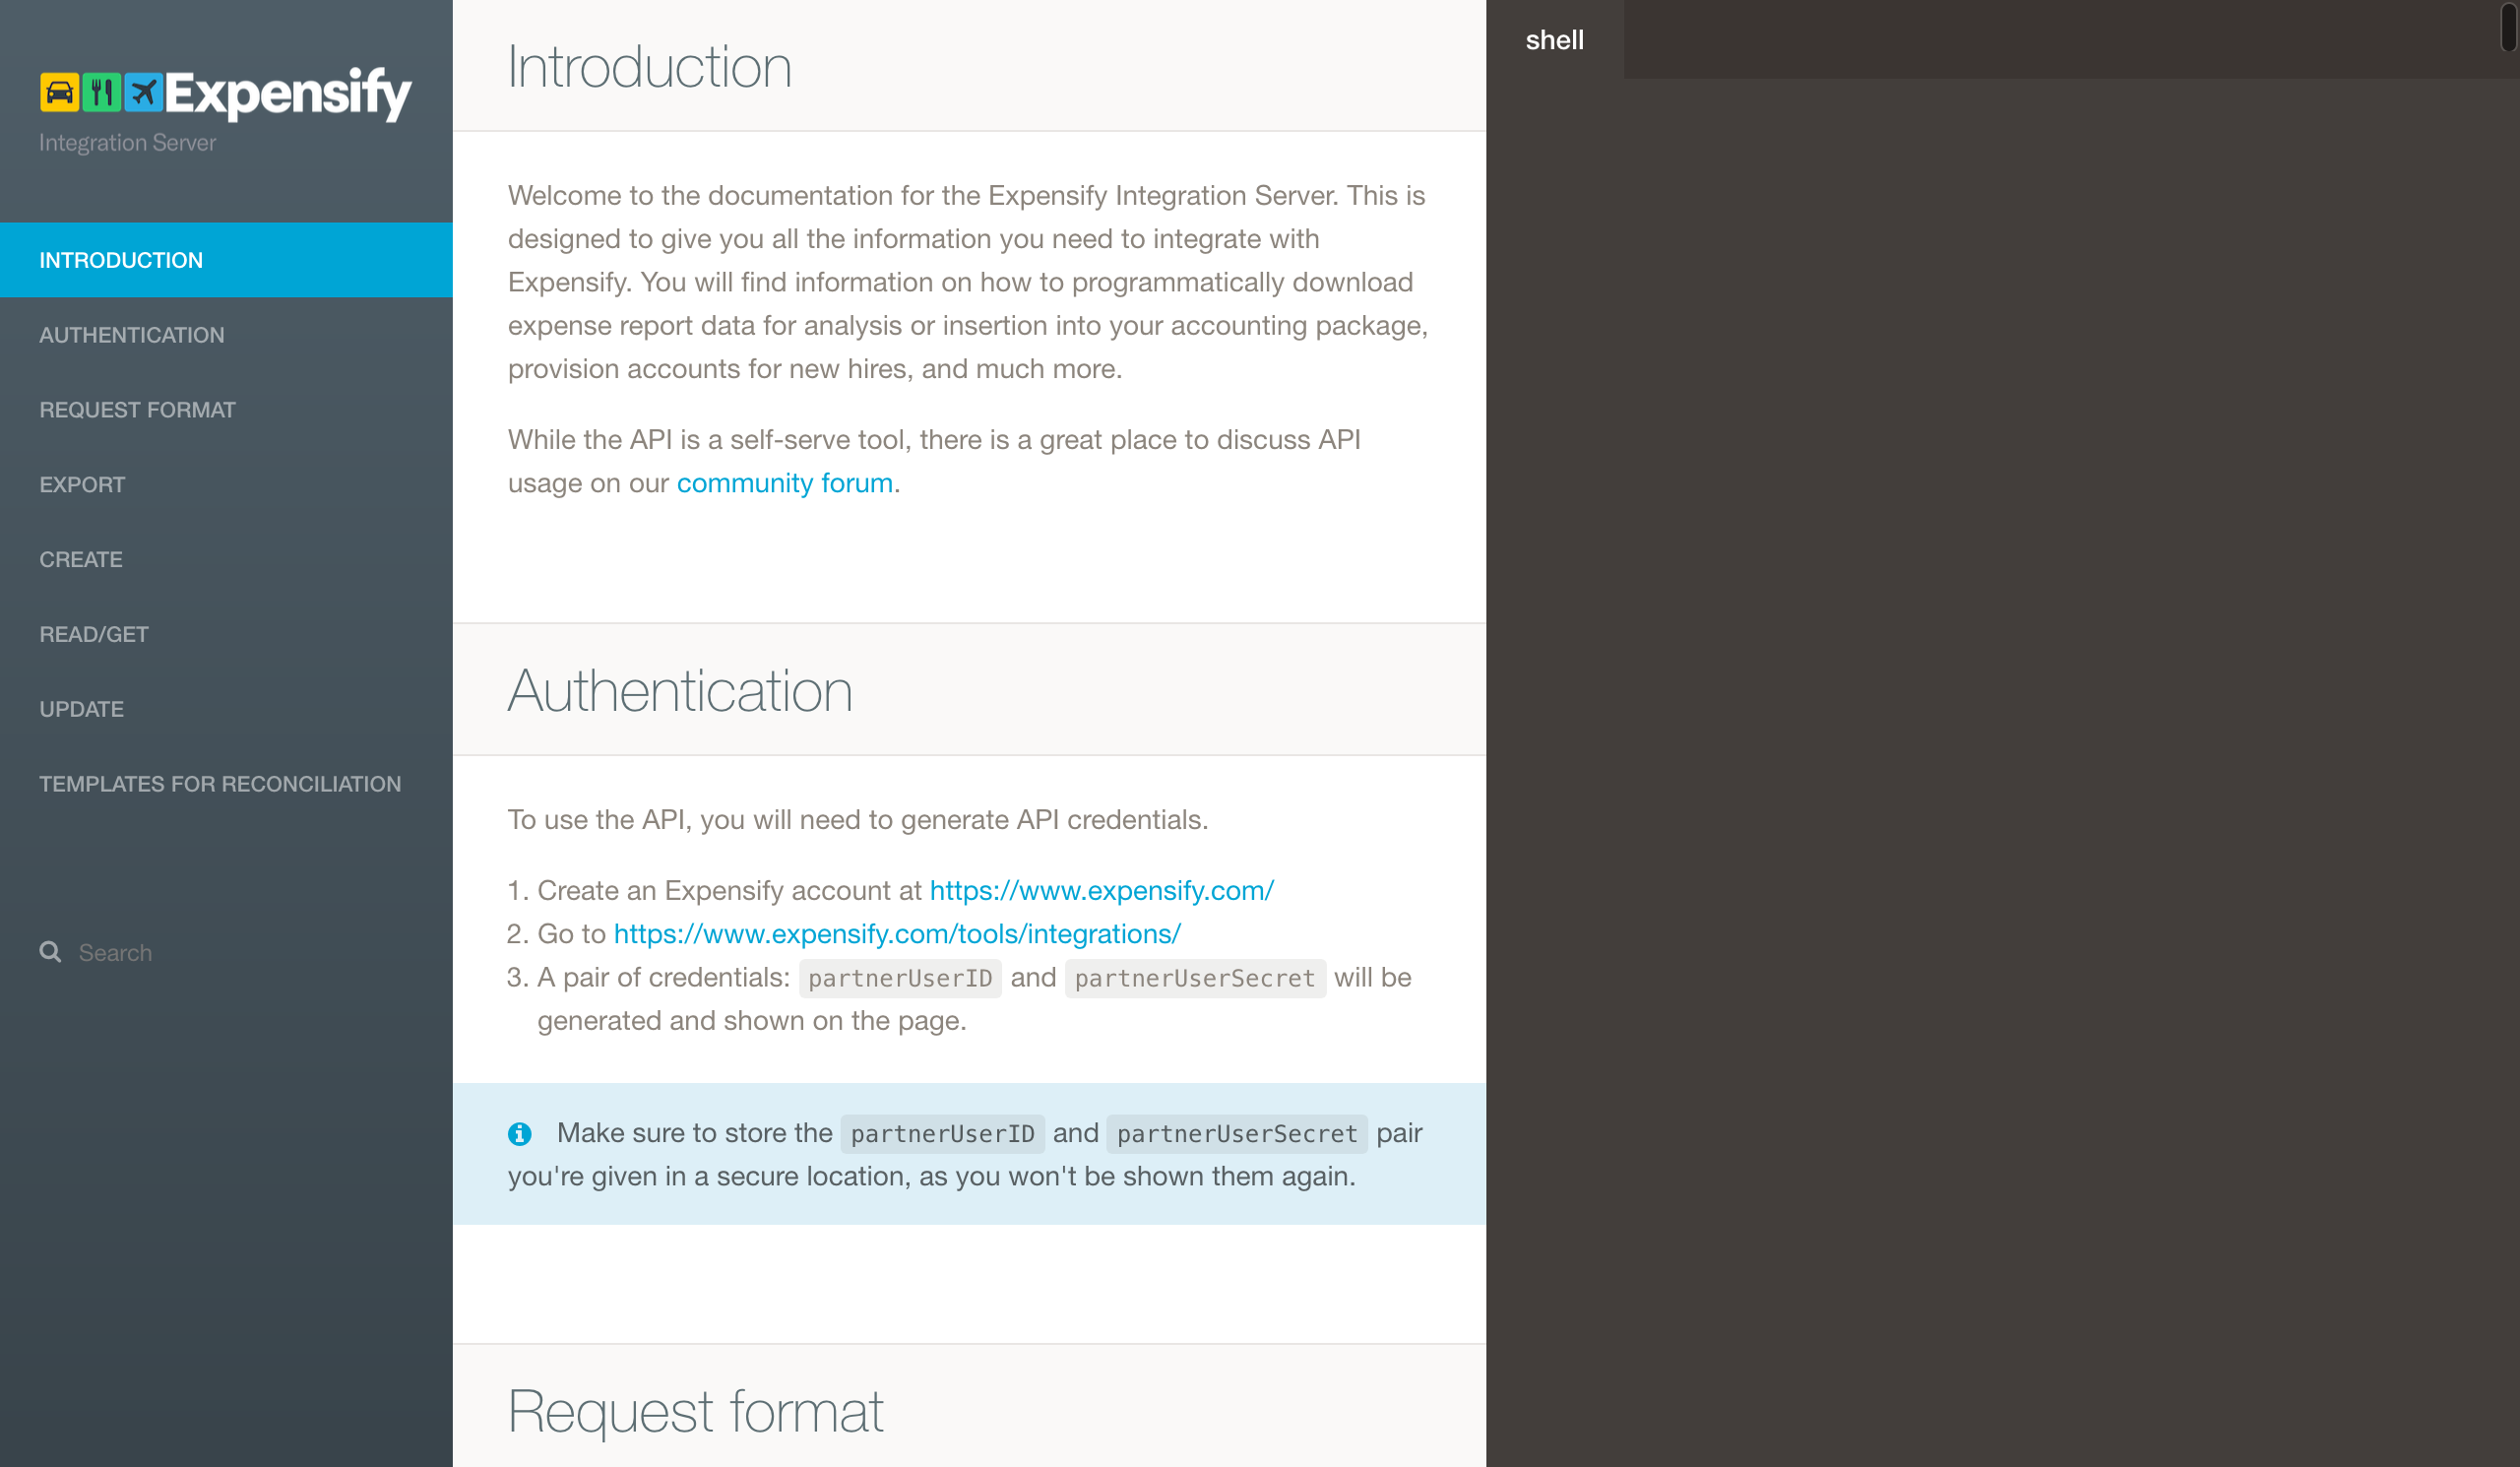The width and height of the screenshot is (2520, 1467).
Task: Click partnerUserID code in the notice
Action: tap(942, 1133)
